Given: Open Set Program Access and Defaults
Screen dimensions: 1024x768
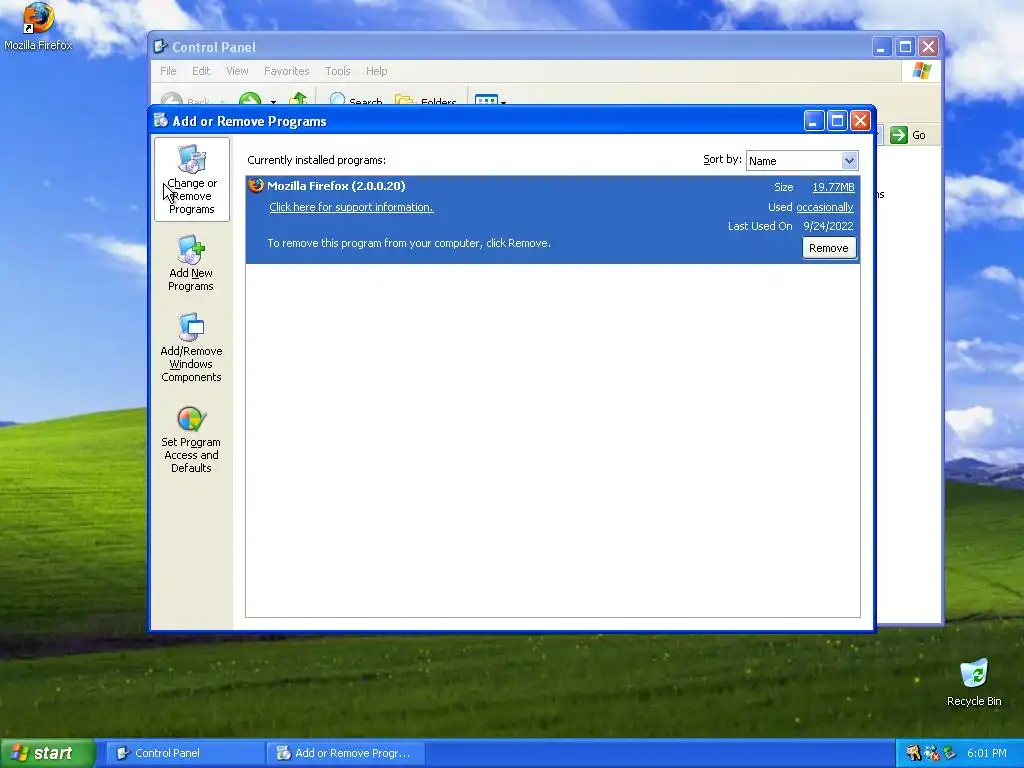Looking at the screenshot, I should pos(191,440).
